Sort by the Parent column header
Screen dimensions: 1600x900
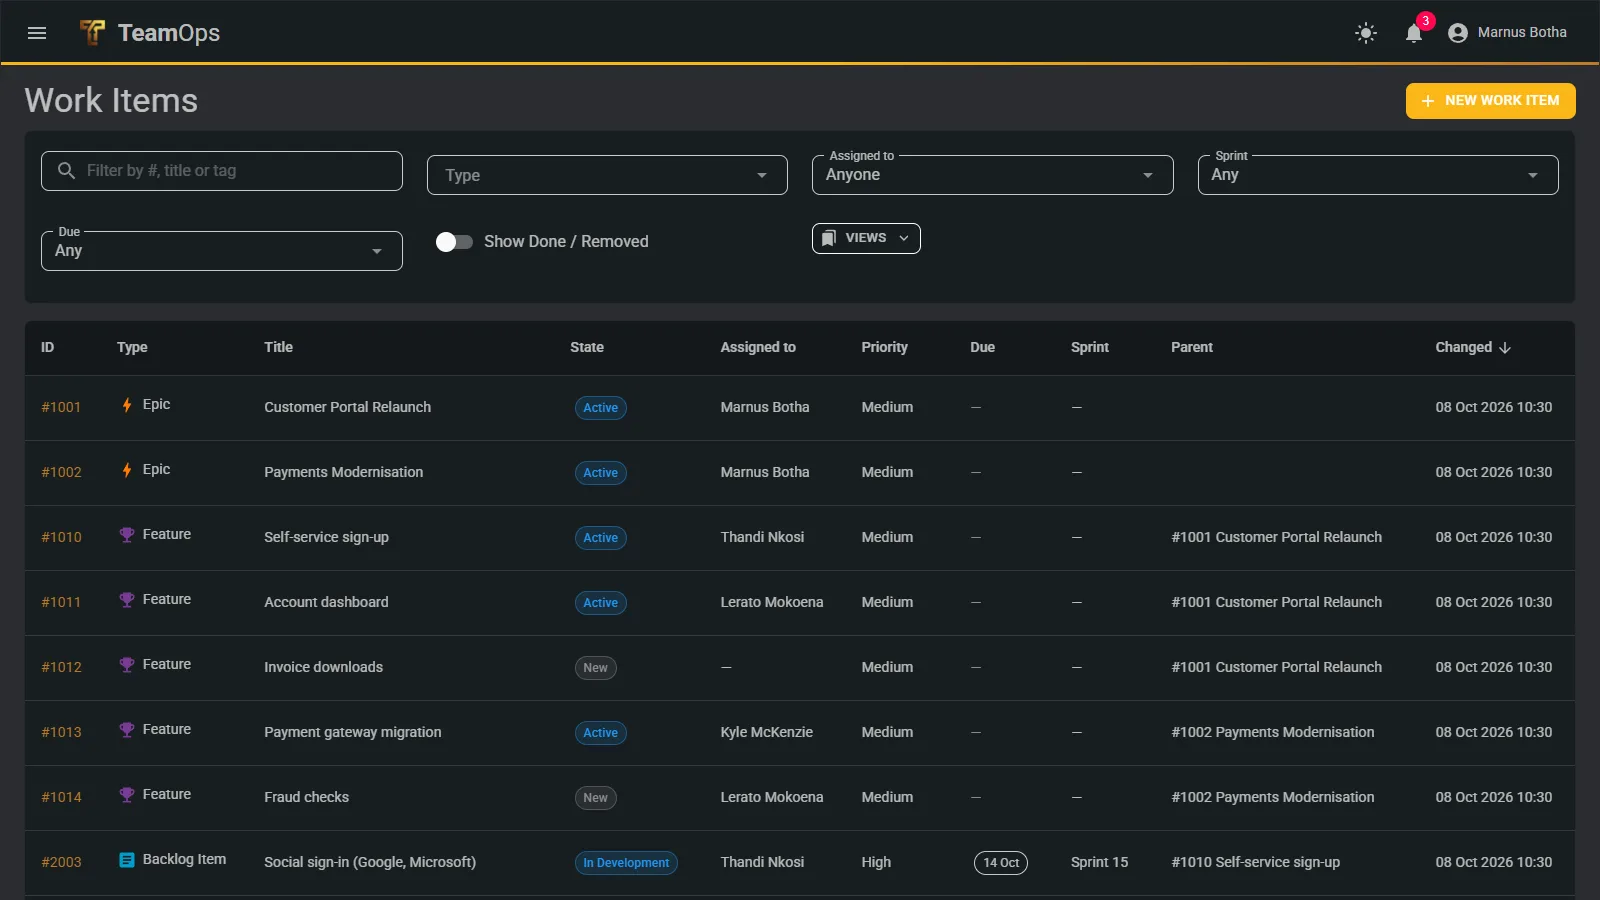(1192, 347)
